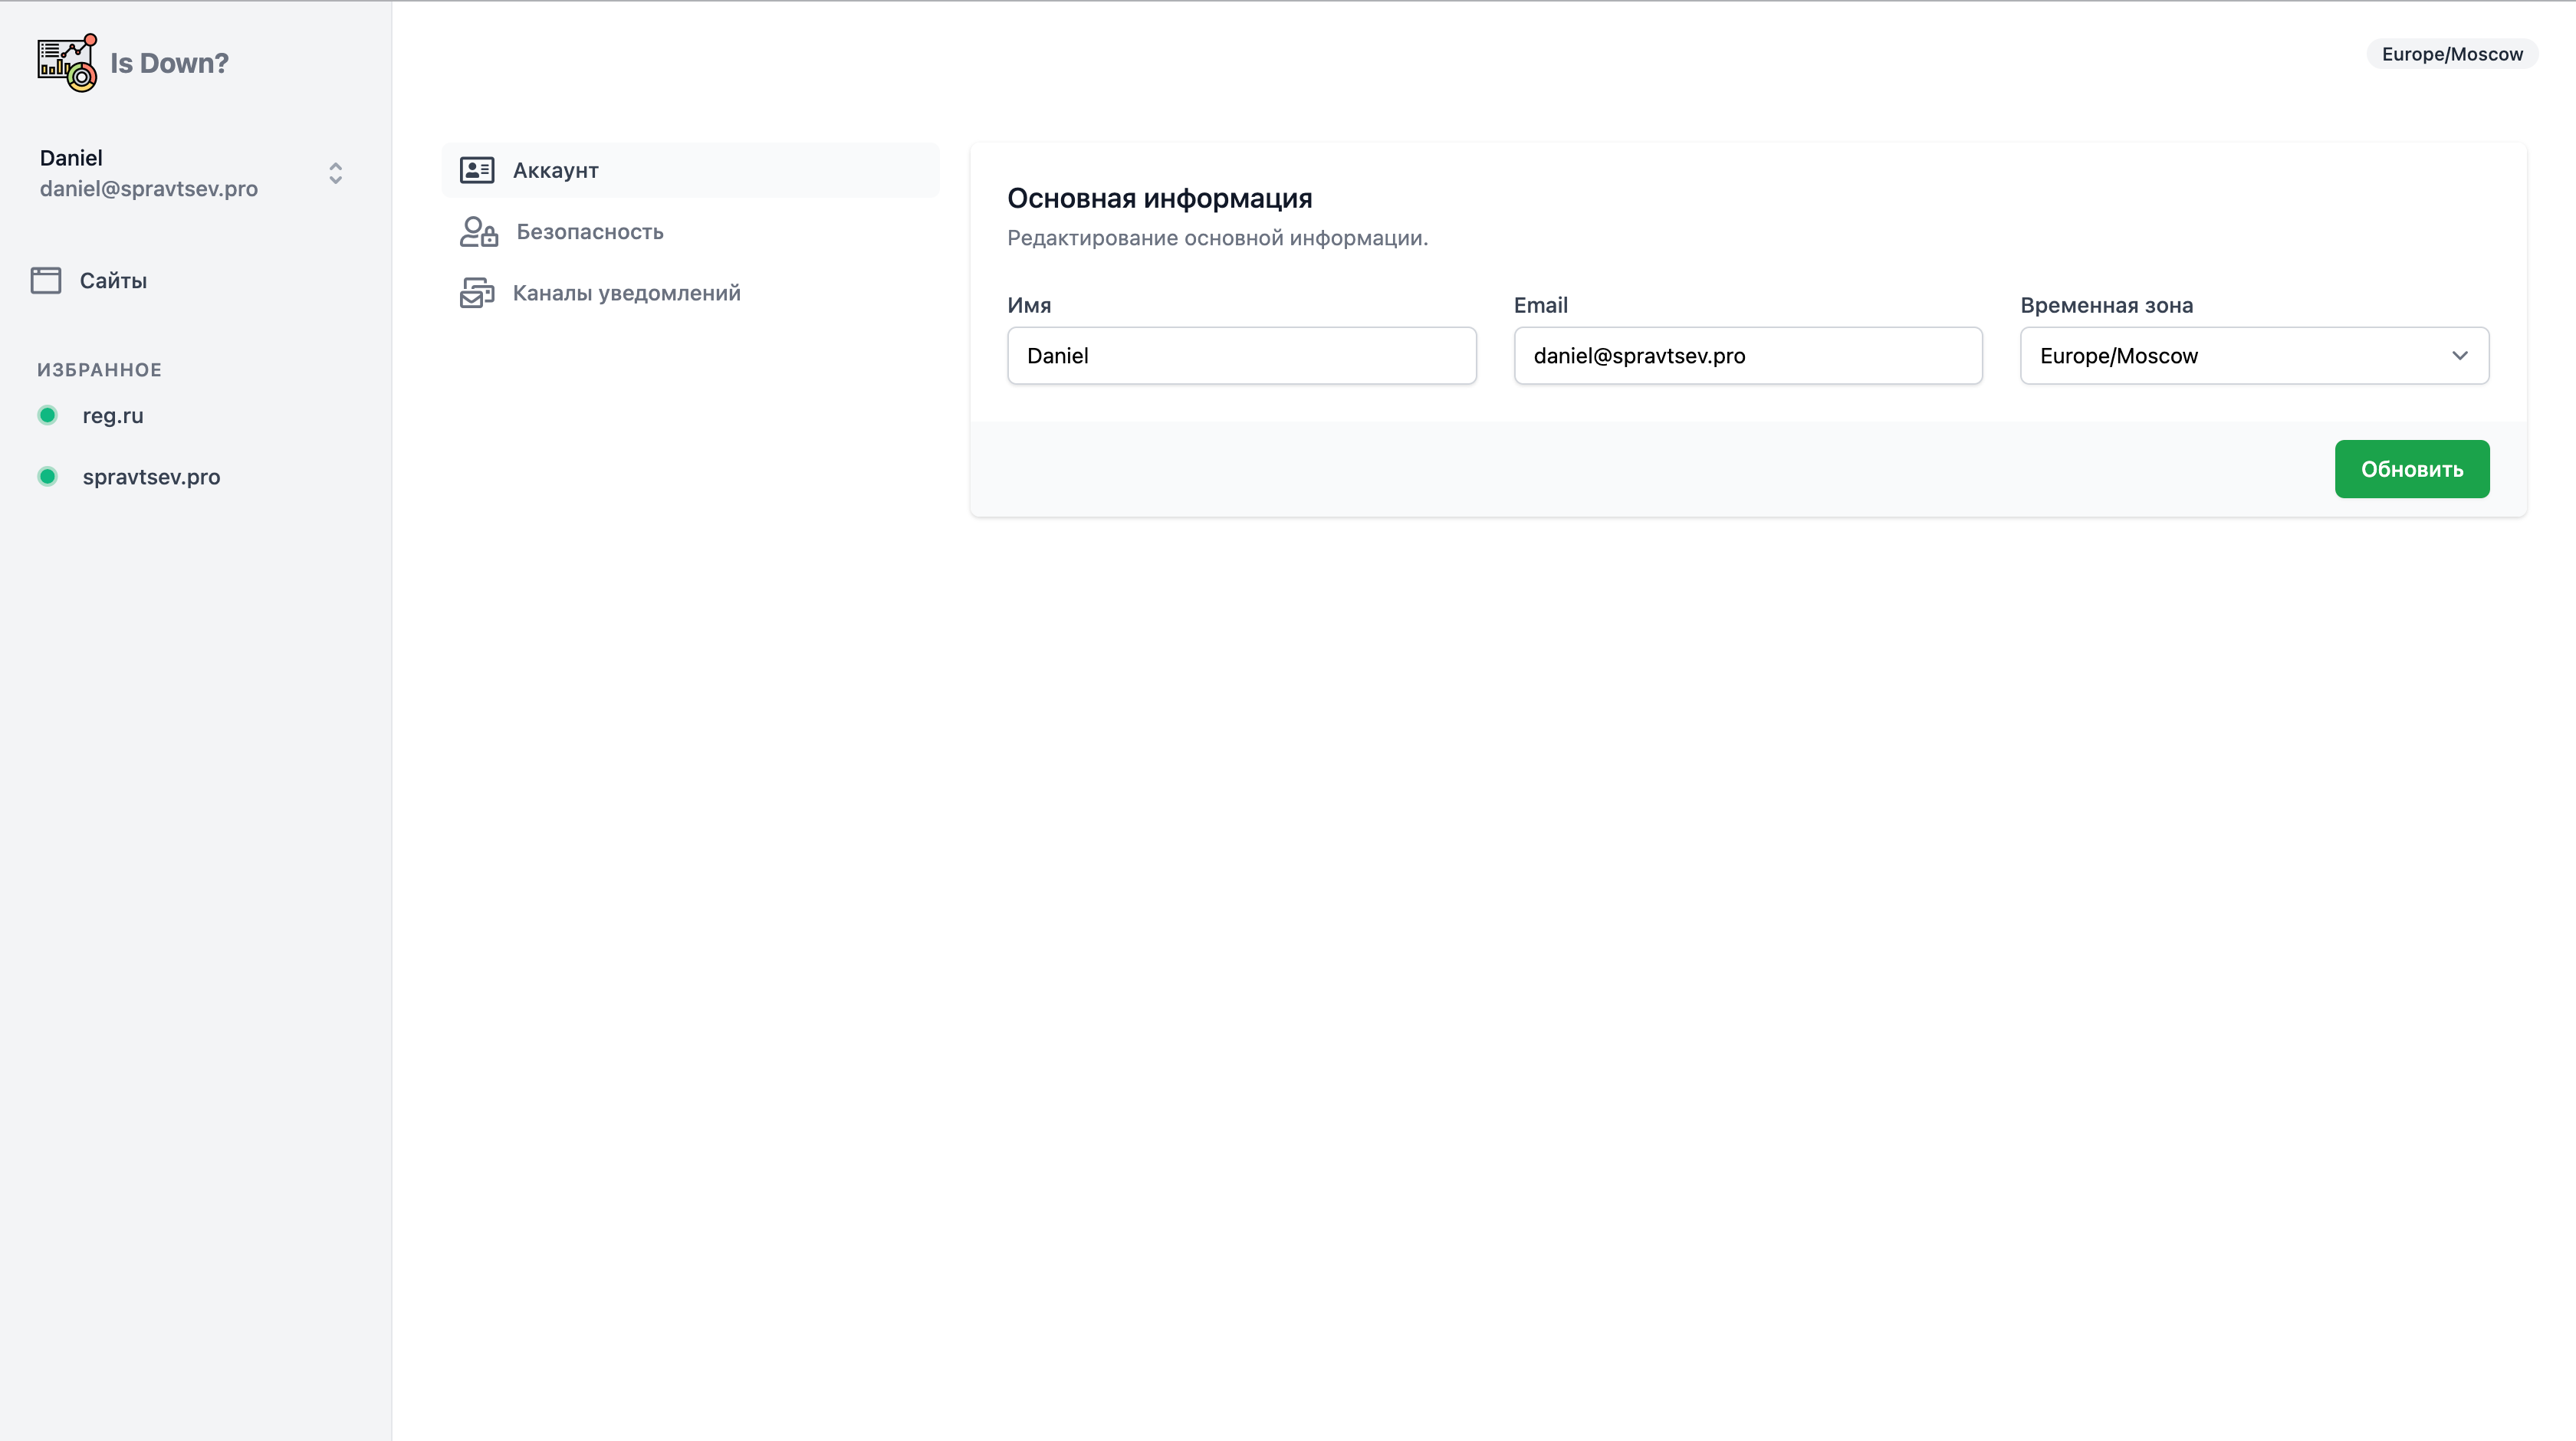2576x1441 pixels.
Task: Select the Аккаунт settings tab
Action: coord(556,170)
